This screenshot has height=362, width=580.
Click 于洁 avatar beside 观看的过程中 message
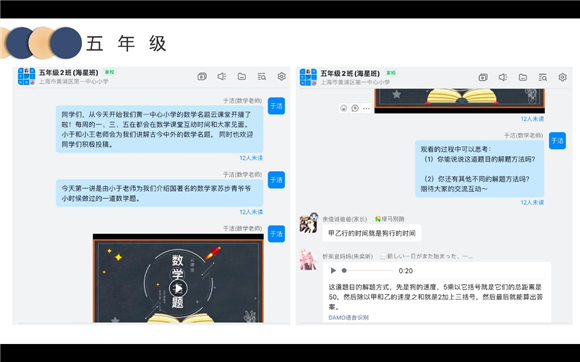[557, 141]
